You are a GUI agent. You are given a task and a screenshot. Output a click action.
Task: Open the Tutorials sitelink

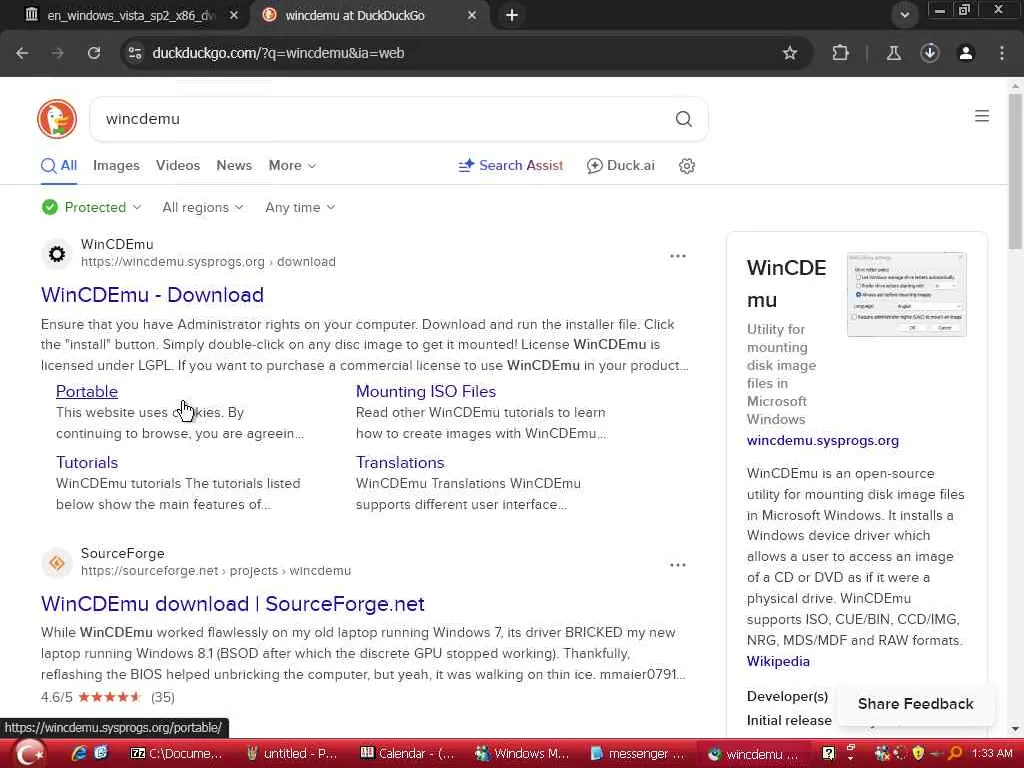coord(87,462)
